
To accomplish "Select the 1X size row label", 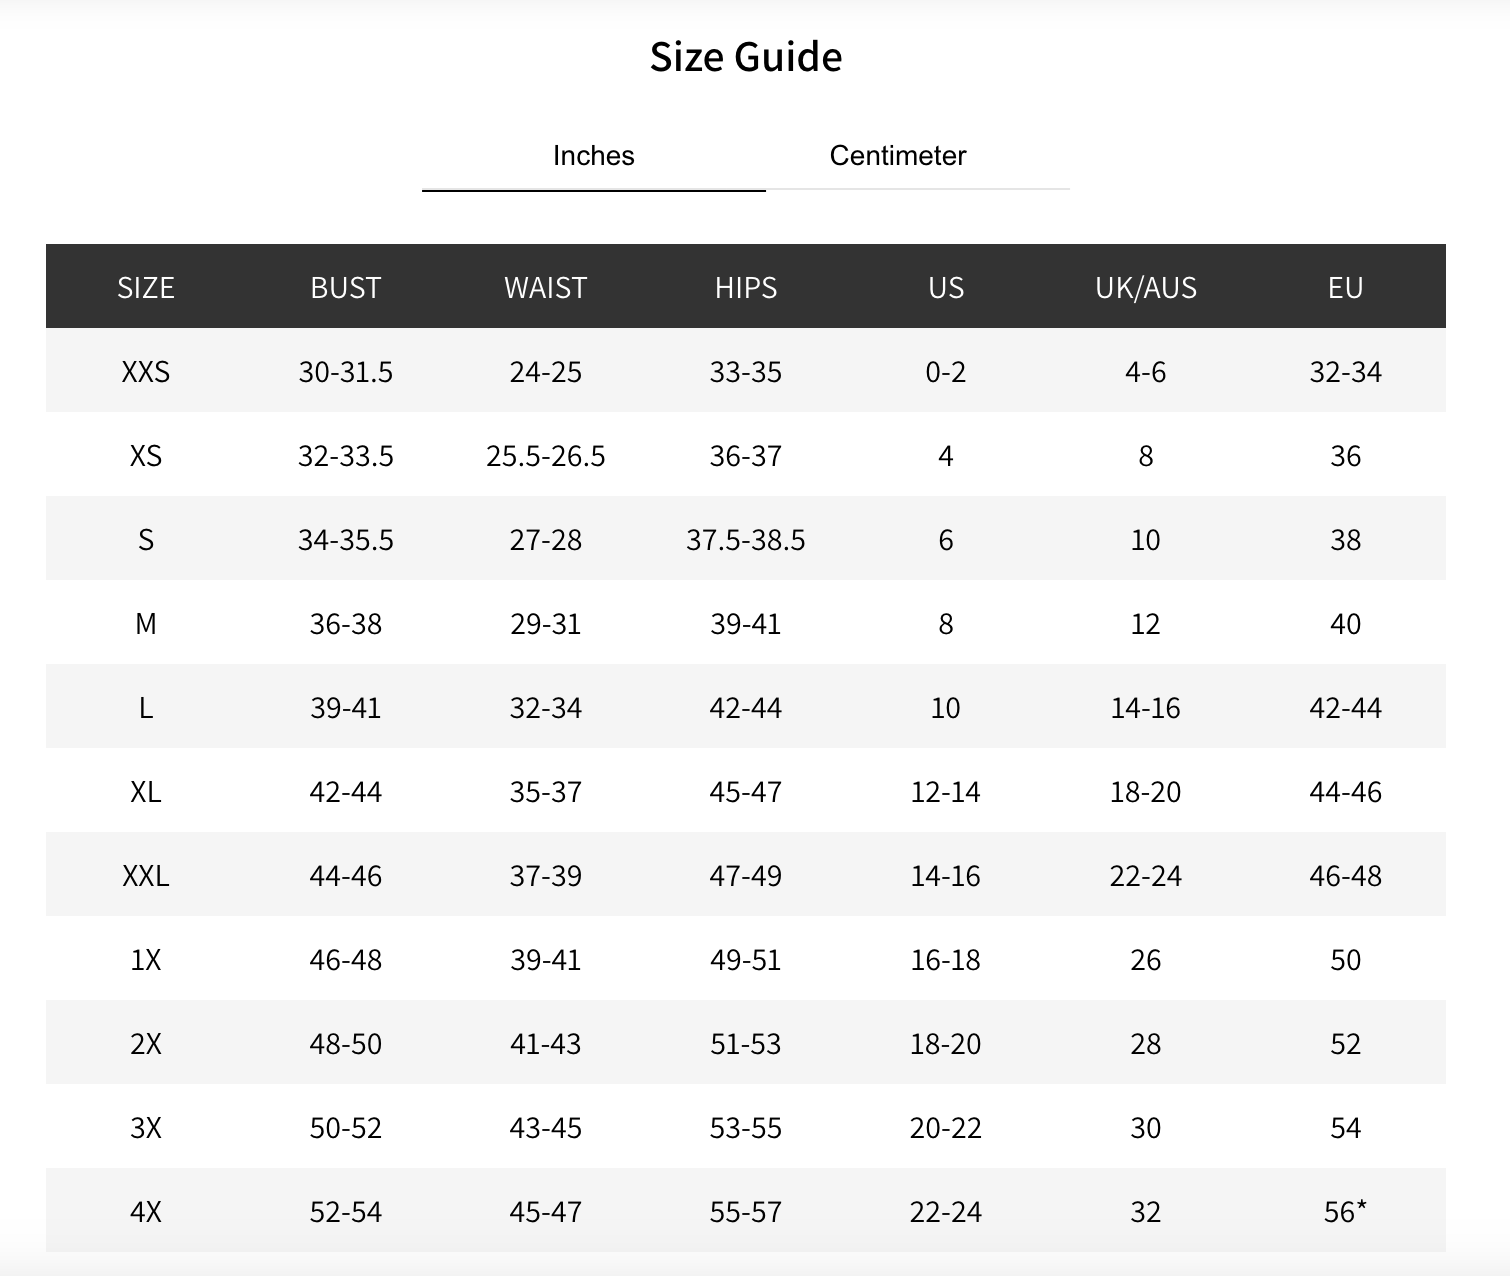I will click(146, 960).
